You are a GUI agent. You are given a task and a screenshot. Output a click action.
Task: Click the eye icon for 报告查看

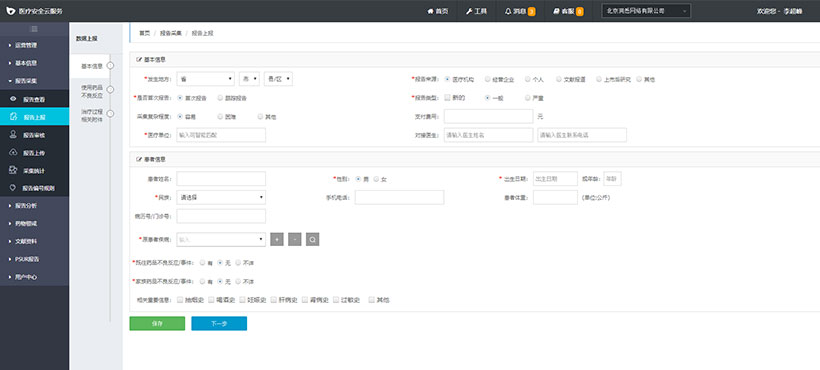(x=13, y=99)
